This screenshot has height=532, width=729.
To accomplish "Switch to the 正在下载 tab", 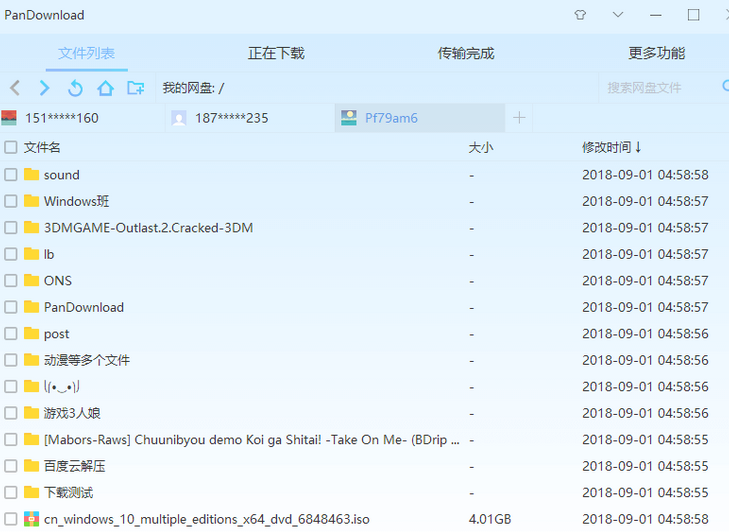I will click(x=276, y=53).
